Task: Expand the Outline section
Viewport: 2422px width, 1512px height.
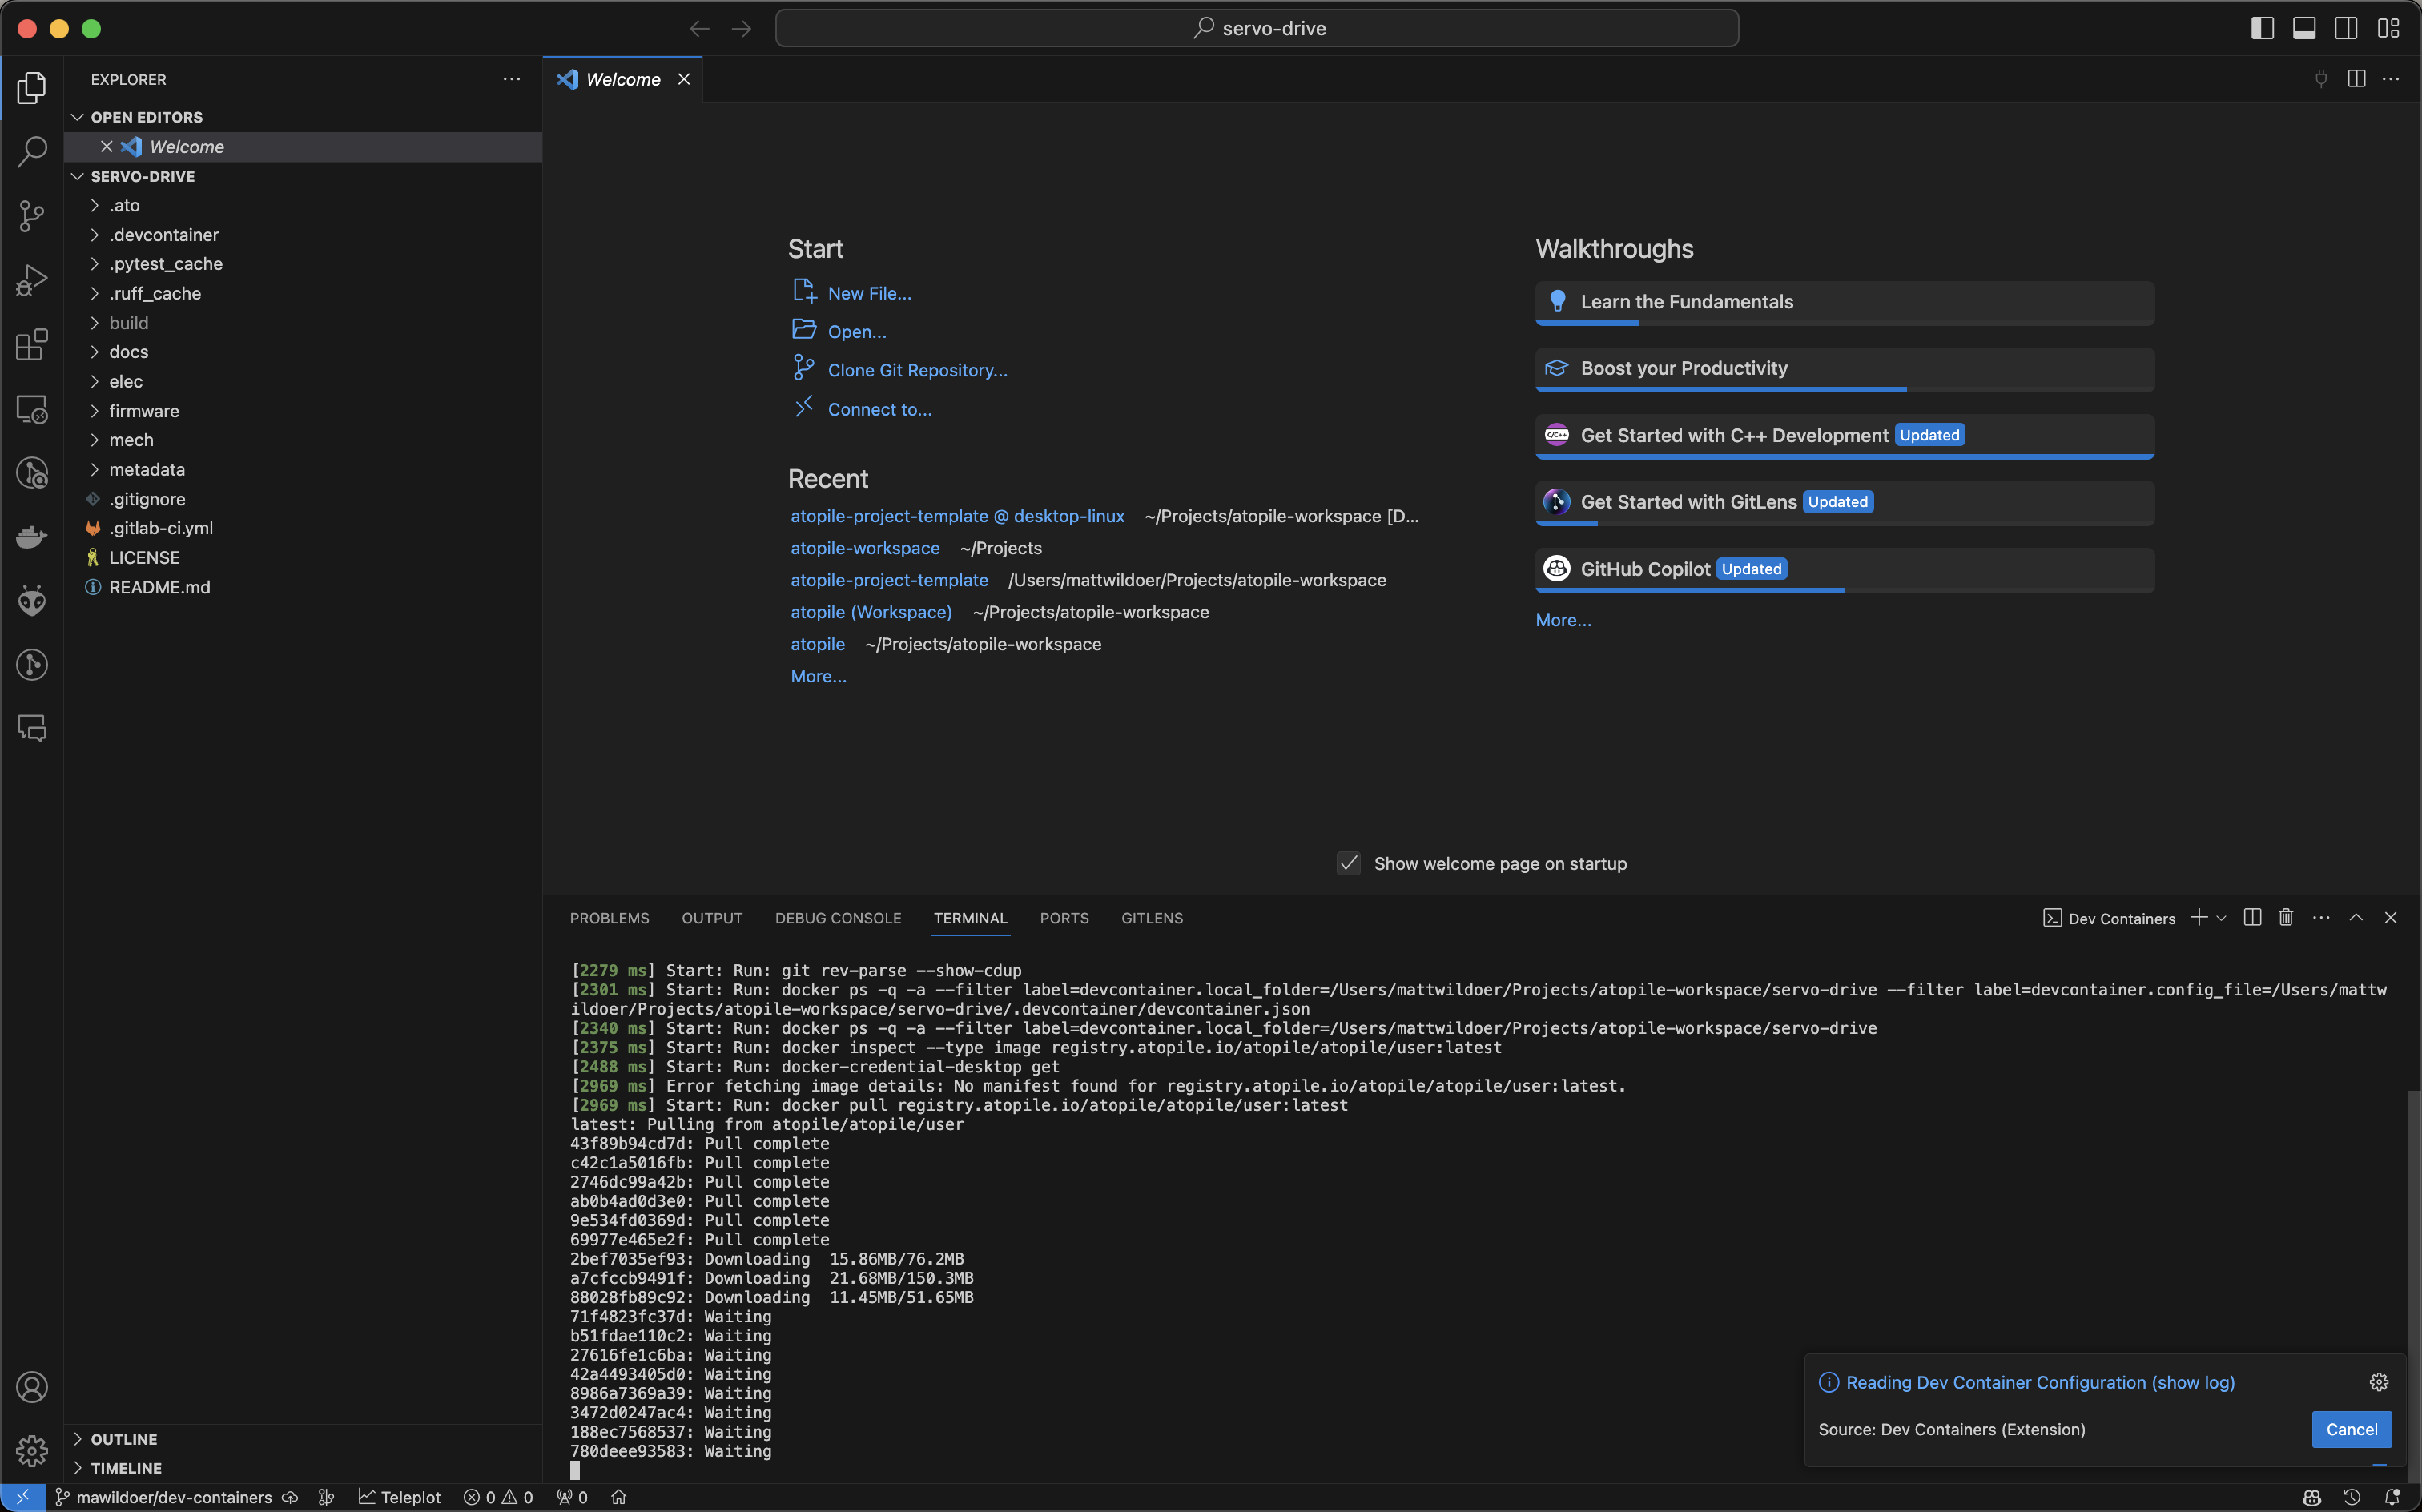Action: coord(303,1439)
